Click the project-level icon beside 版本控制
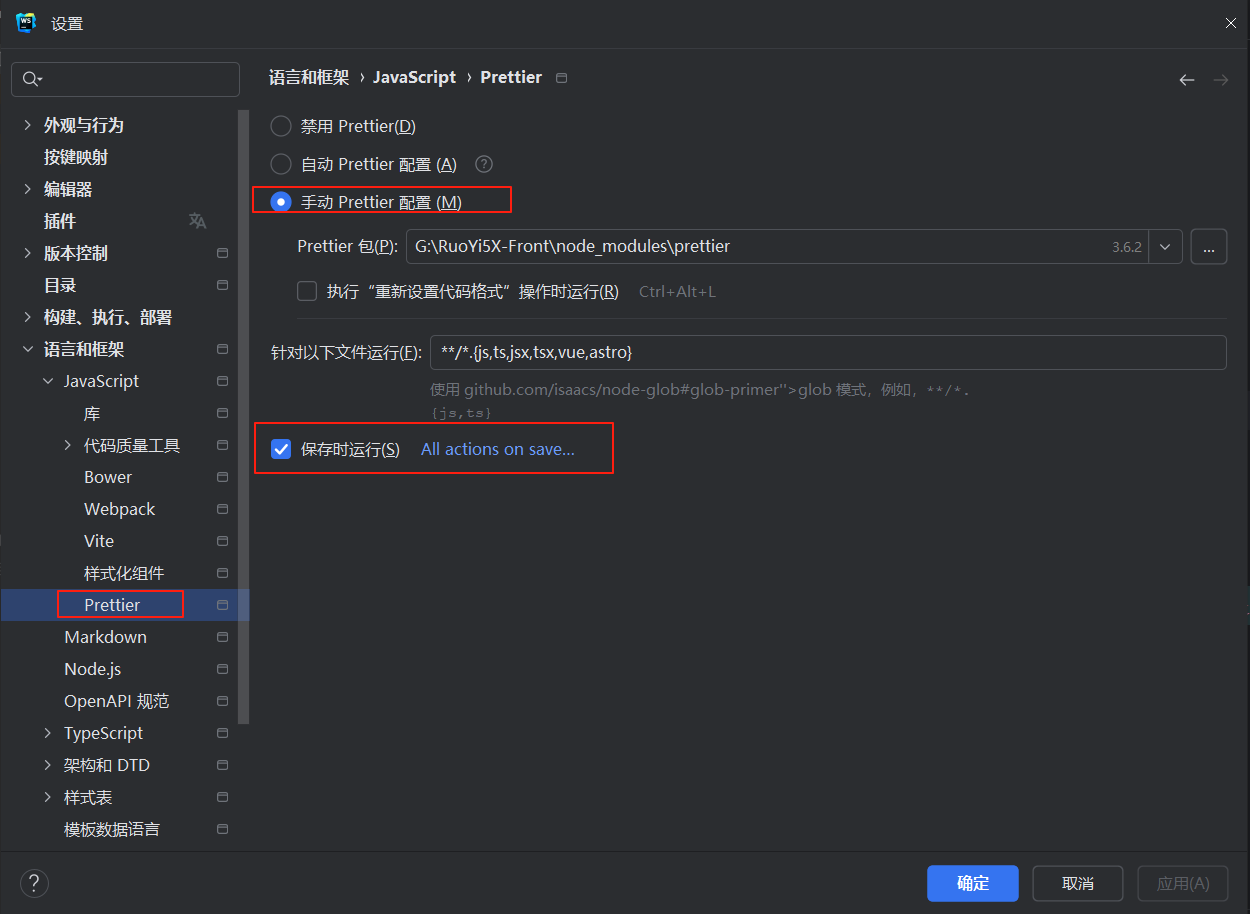The width and height of the screenshot is (1250, 914). [223, 253]
